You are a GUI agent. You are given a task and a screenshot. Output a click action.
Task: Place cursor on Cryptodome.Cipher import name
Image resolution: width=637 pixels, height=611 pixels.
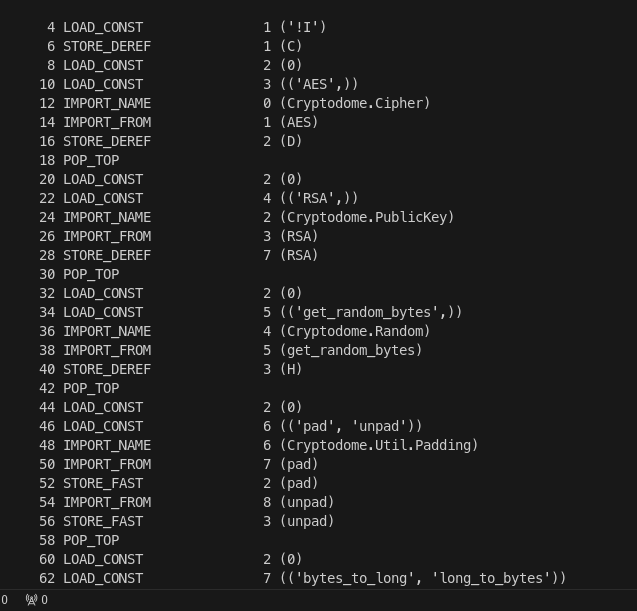355,103
